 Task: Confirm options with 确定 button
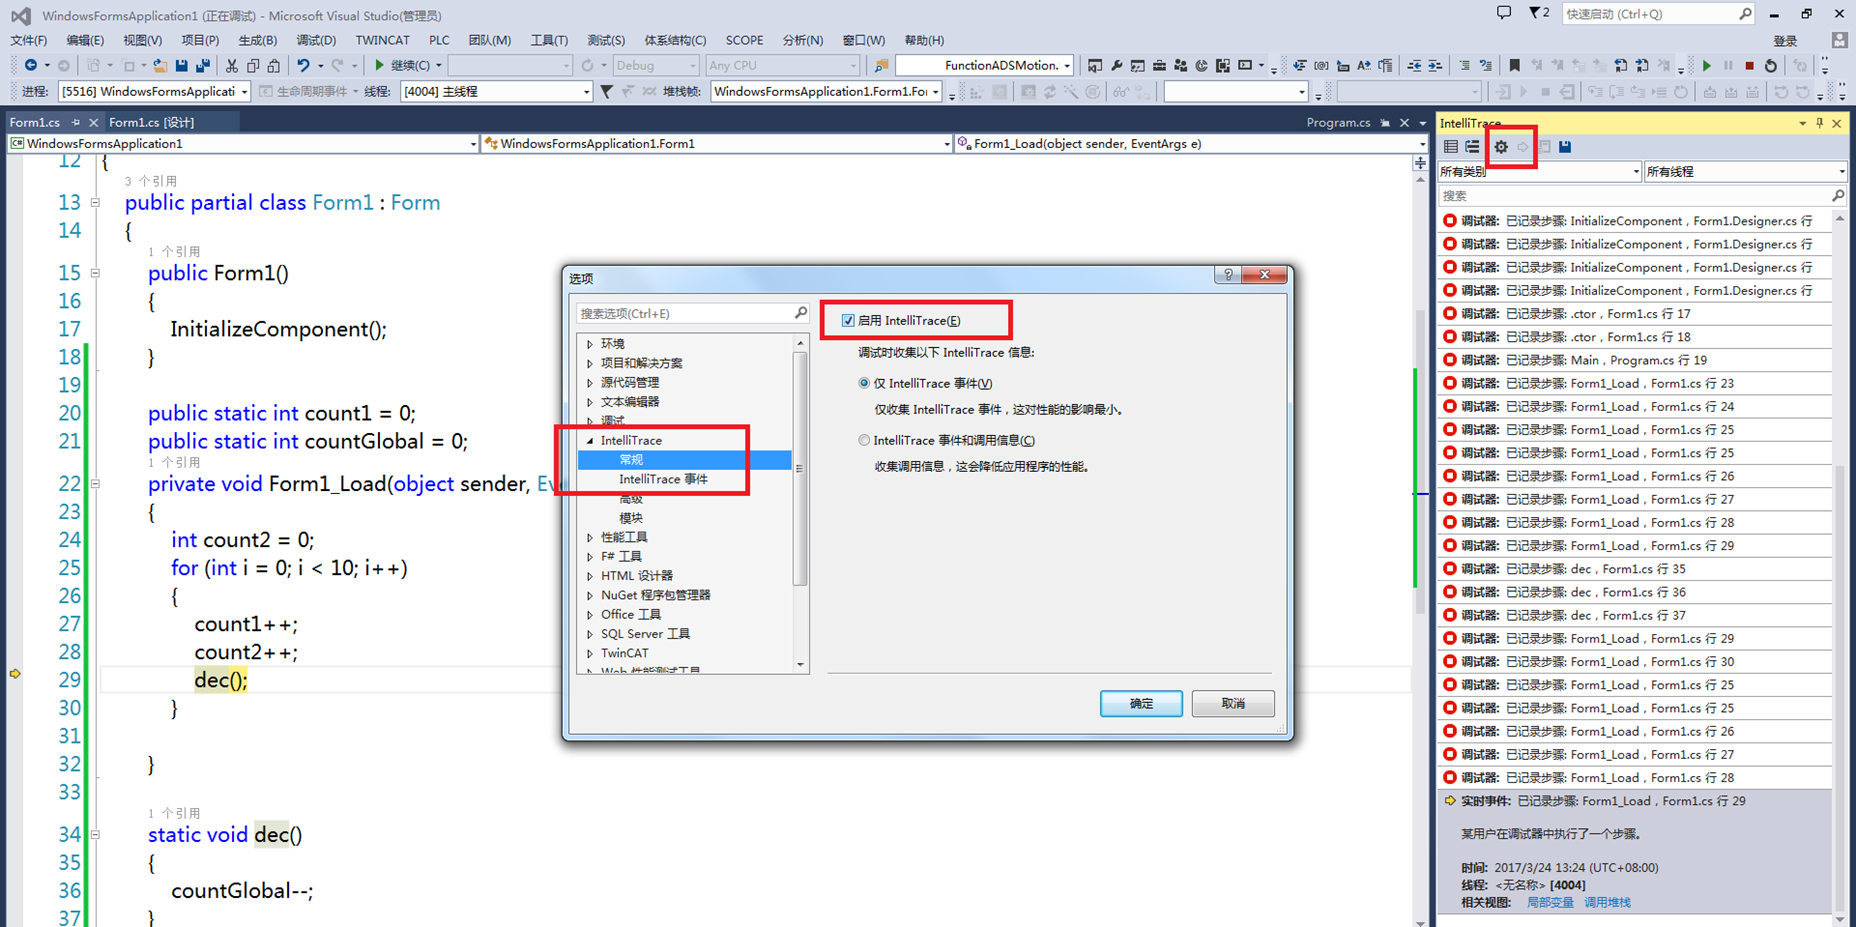1141,704
